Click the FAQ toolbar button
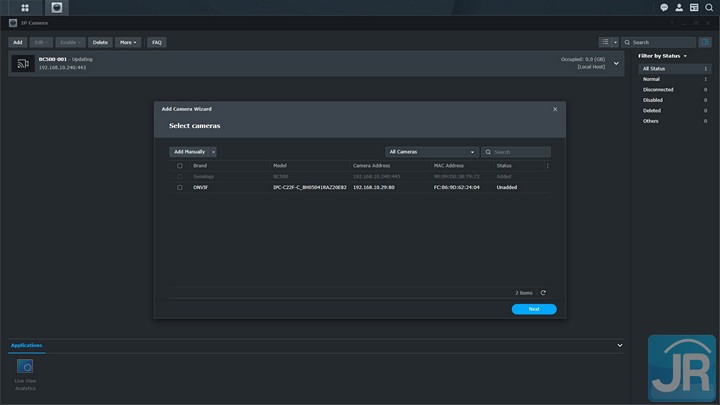 [x=157, y=42]
